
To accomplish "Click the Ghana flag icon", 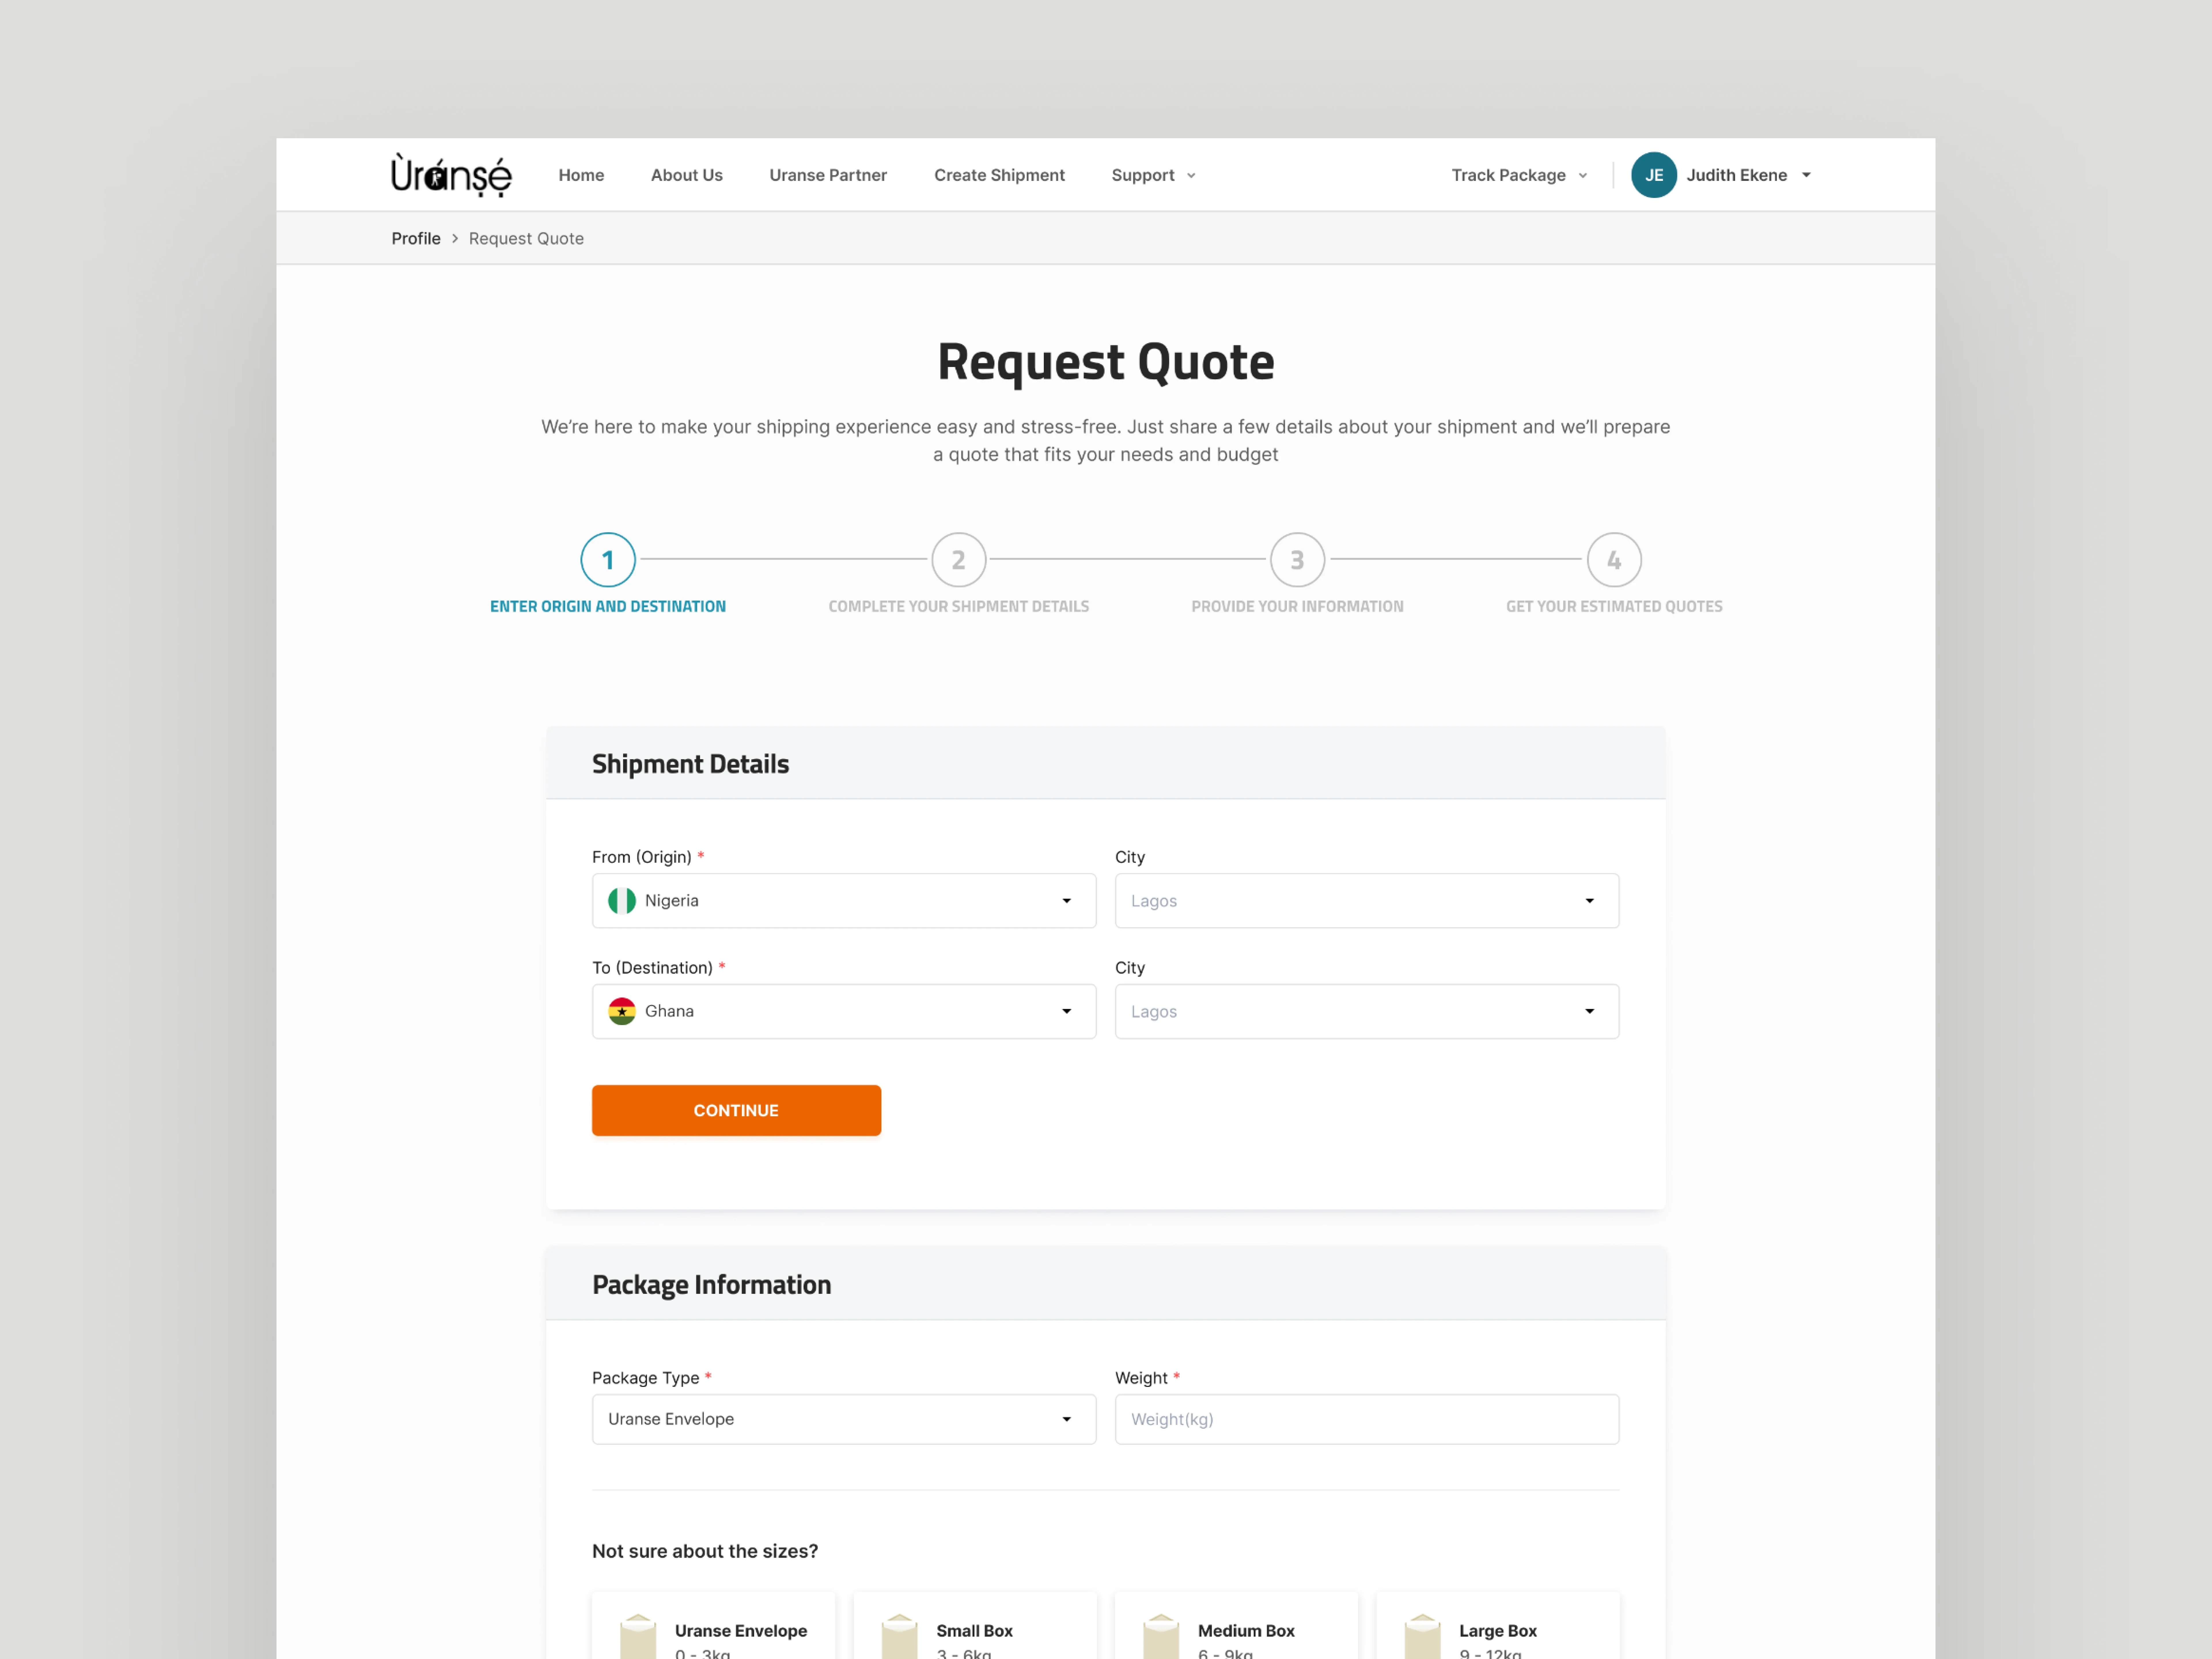I will pyautogui.click(x=622, y=1011).
